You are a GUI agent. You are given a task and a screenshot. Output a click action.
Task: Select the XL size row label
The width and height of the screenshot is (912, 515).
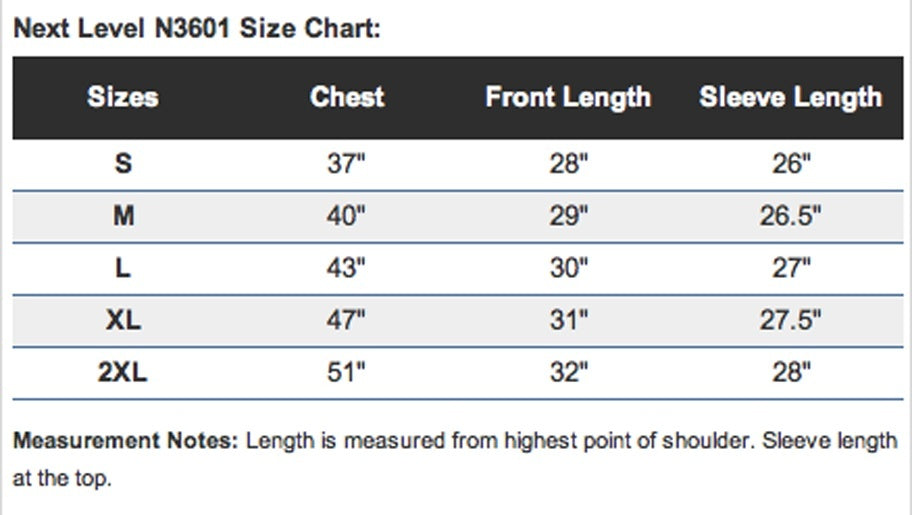[123, 320]
